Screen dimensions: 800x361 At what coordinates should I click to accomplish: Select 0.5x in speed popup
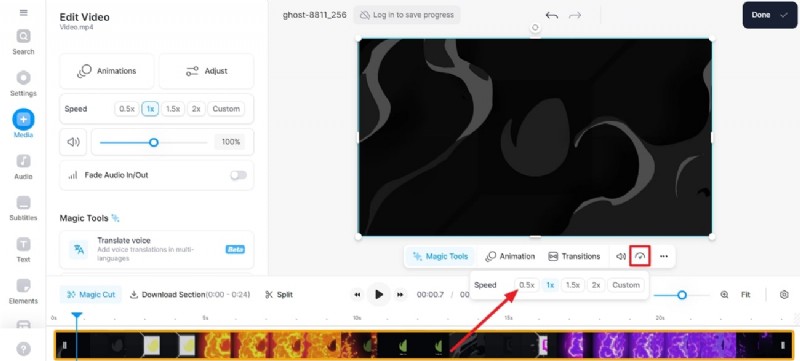pyautogui.click(x=527, y=285)
